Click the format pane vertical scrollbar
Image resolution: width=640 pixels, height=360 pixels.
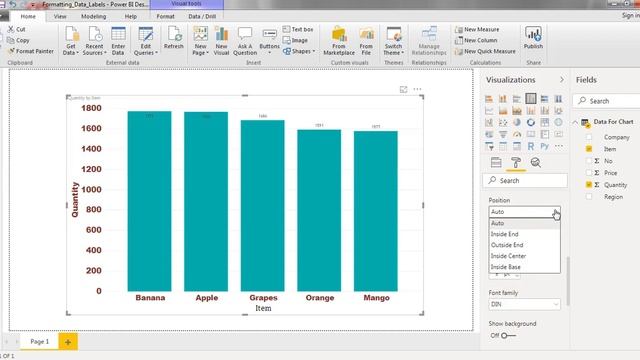point(568,282)
